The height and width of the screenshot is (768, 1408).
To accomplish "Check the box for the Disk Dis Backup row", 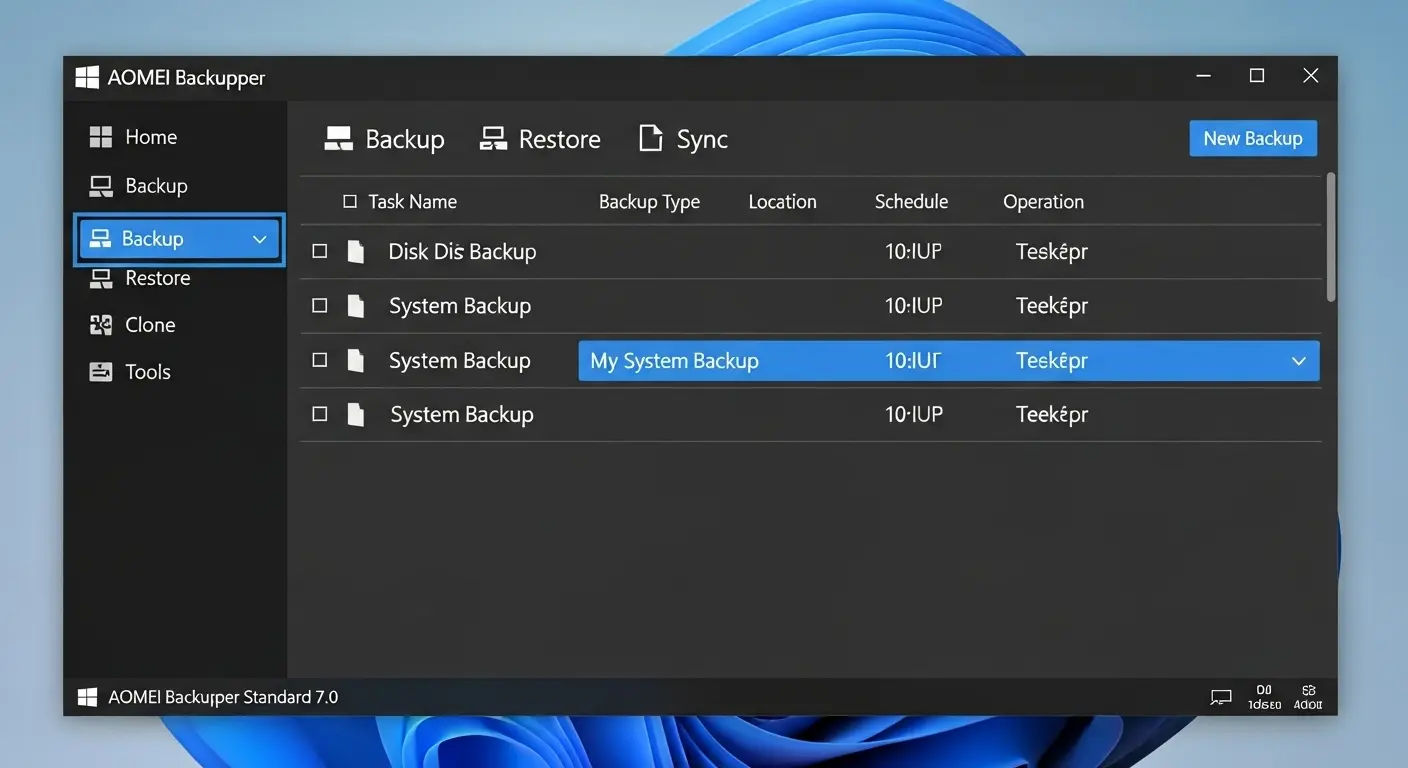I will (320, 251).
